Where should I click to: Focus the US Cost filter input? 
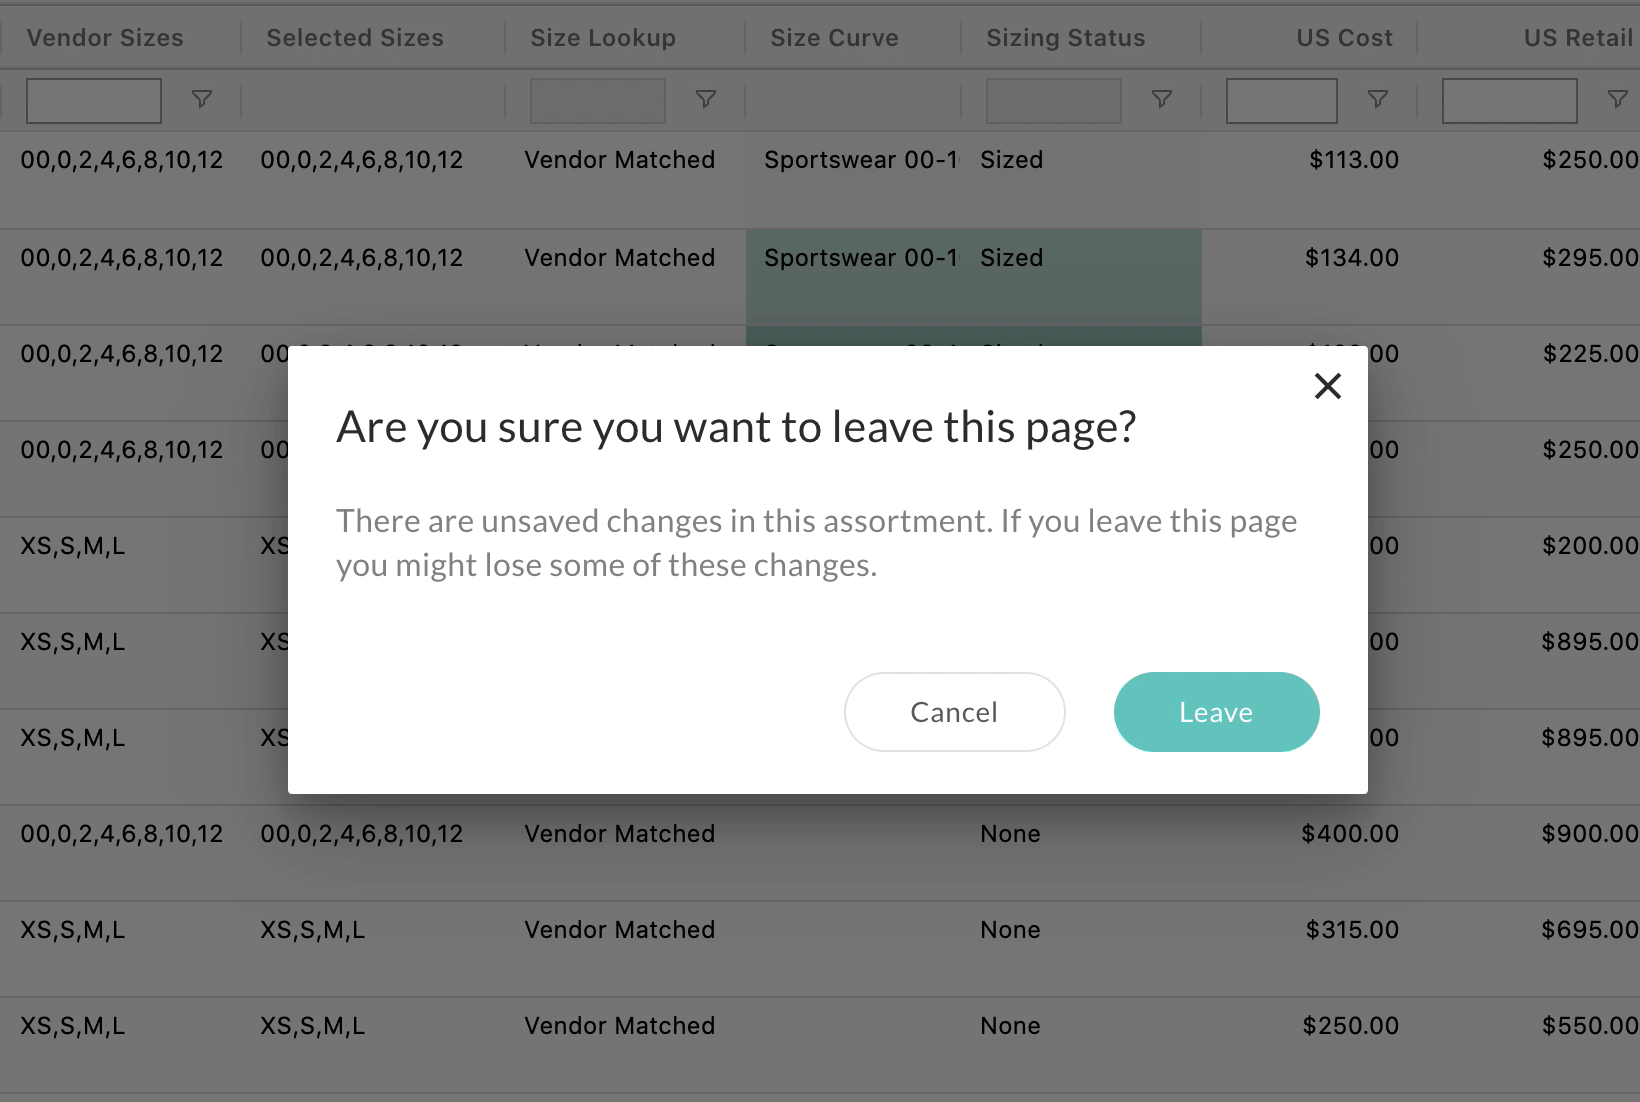coord(1282,101)
